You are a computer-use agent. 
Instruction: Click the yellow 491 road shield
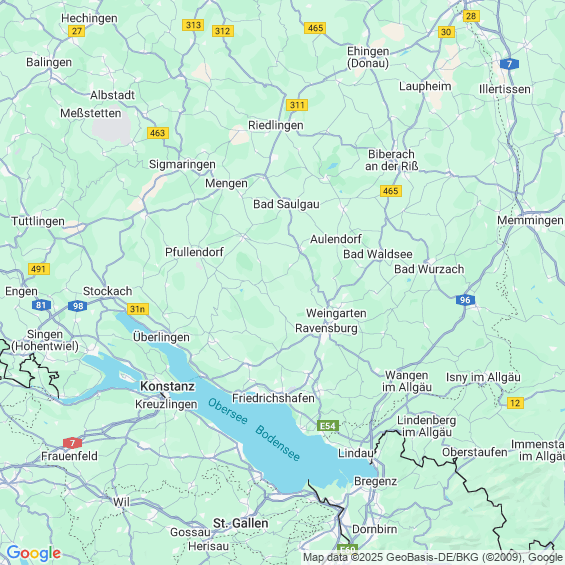[39, 269]
